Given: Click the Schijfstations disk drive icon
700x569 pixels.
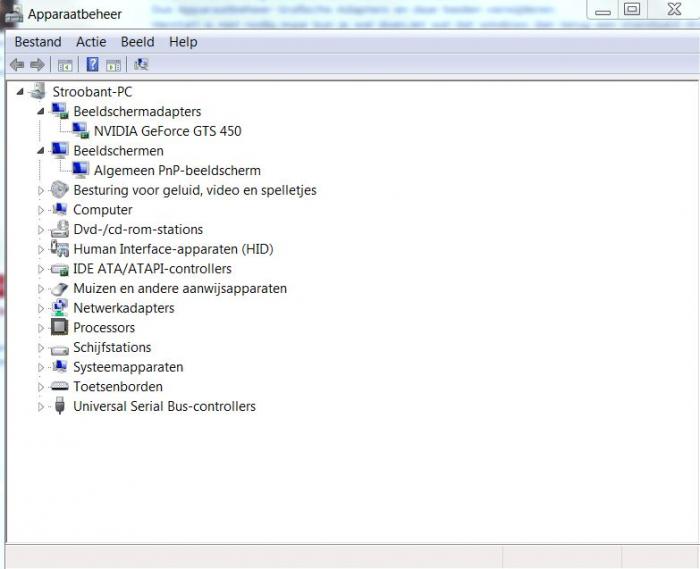Looking at the screenshot, I should [x=59, y=349].
